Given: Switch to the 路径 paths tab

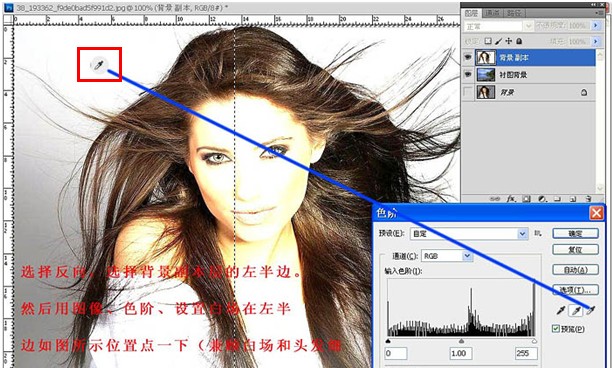Looking at the screenshot, I should tap(514, 13).
